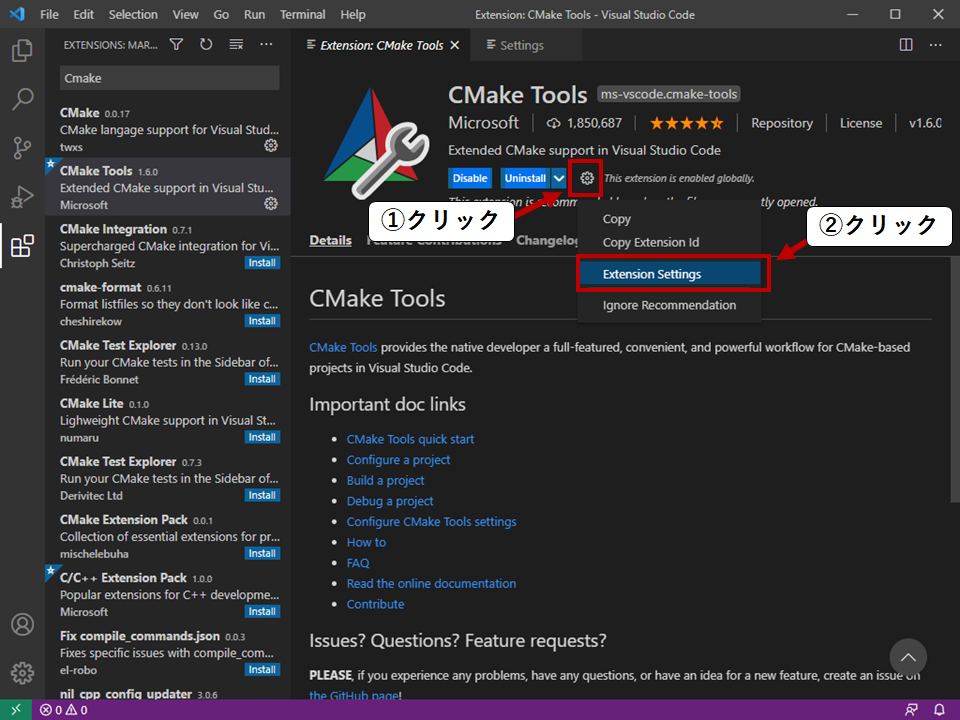Open the Explorer view in activity bar

pos(22,50)
